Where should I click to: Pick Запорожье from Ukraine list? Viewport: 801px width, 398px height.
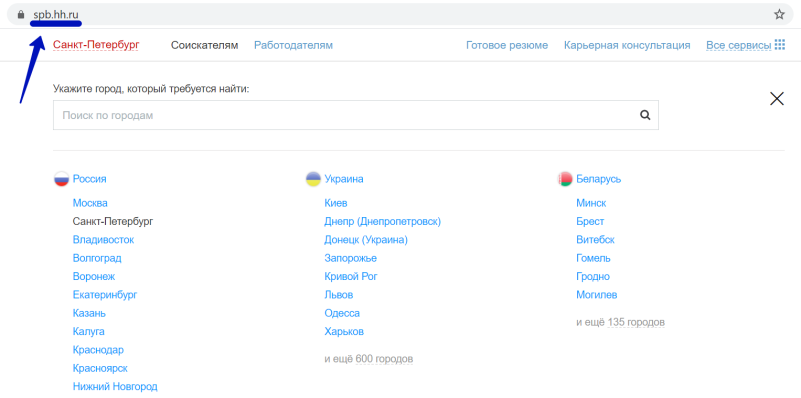(x=350, y=258)
